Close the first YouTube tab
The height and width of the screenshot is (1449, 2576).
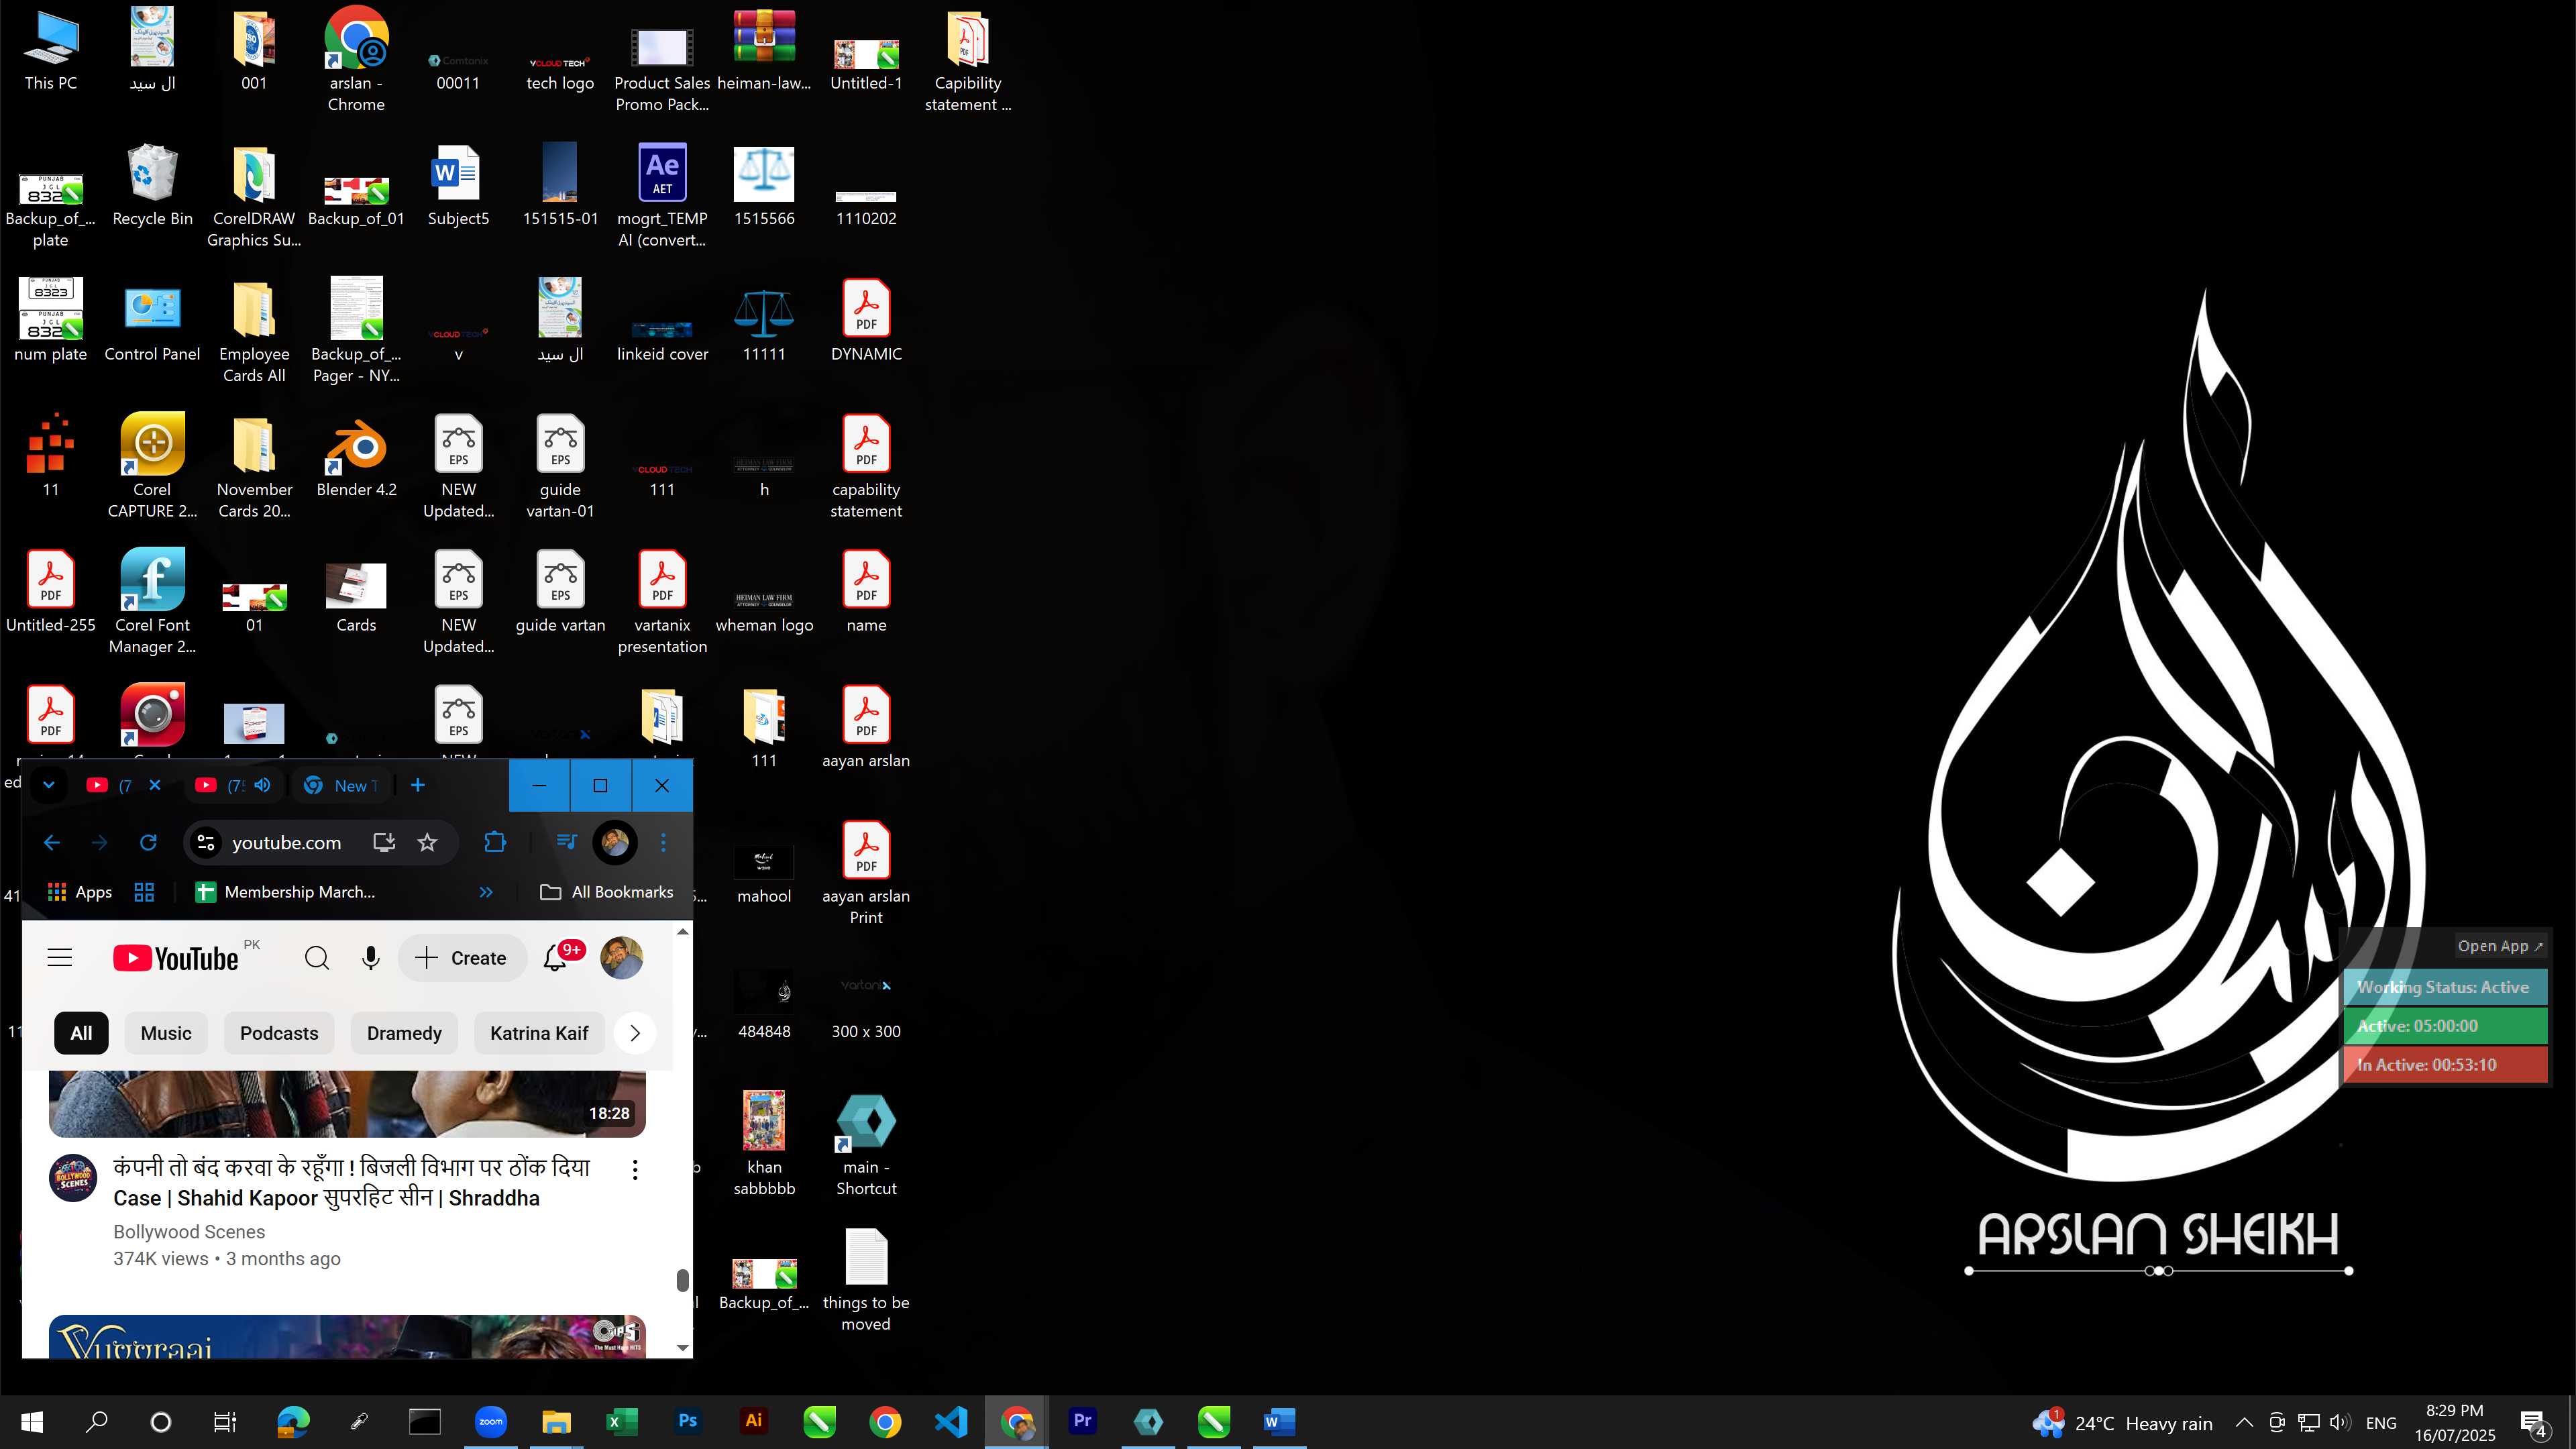coord(155,785)
